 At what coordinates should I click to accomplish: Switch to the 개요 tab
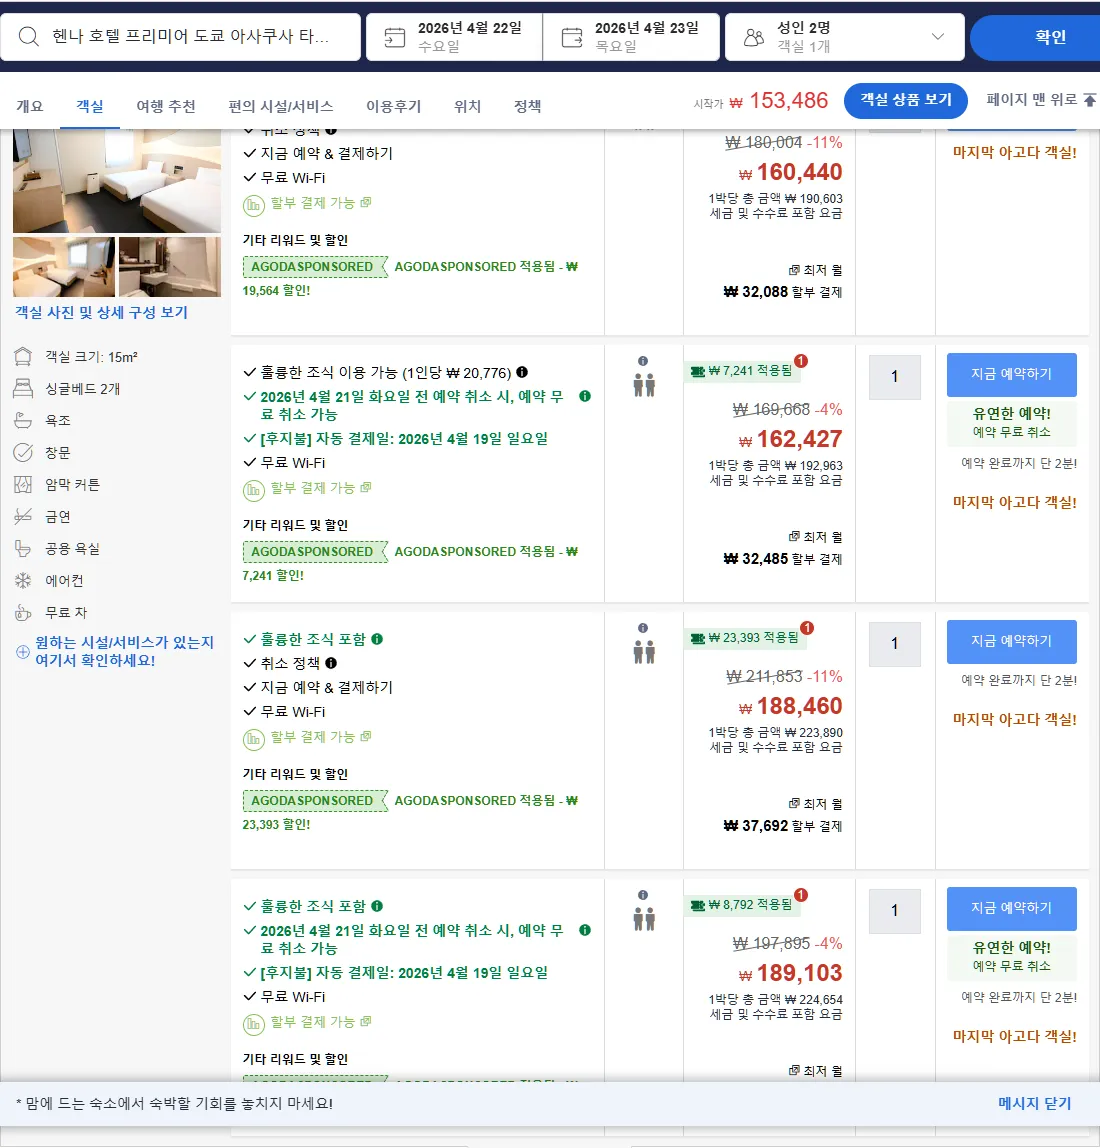(x=30, y=106)
